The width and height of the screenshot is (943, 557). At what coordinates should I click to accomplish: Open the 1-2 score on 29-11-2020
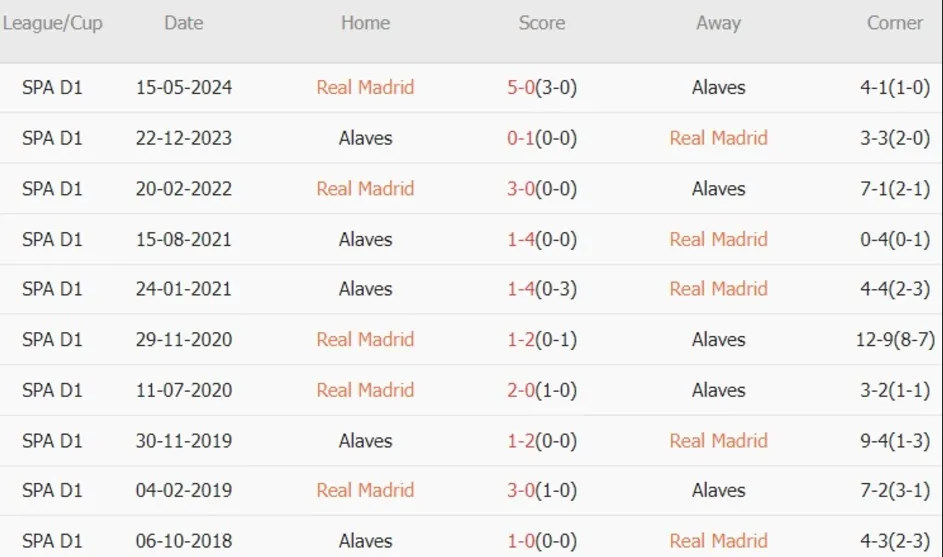coord(521,339)
